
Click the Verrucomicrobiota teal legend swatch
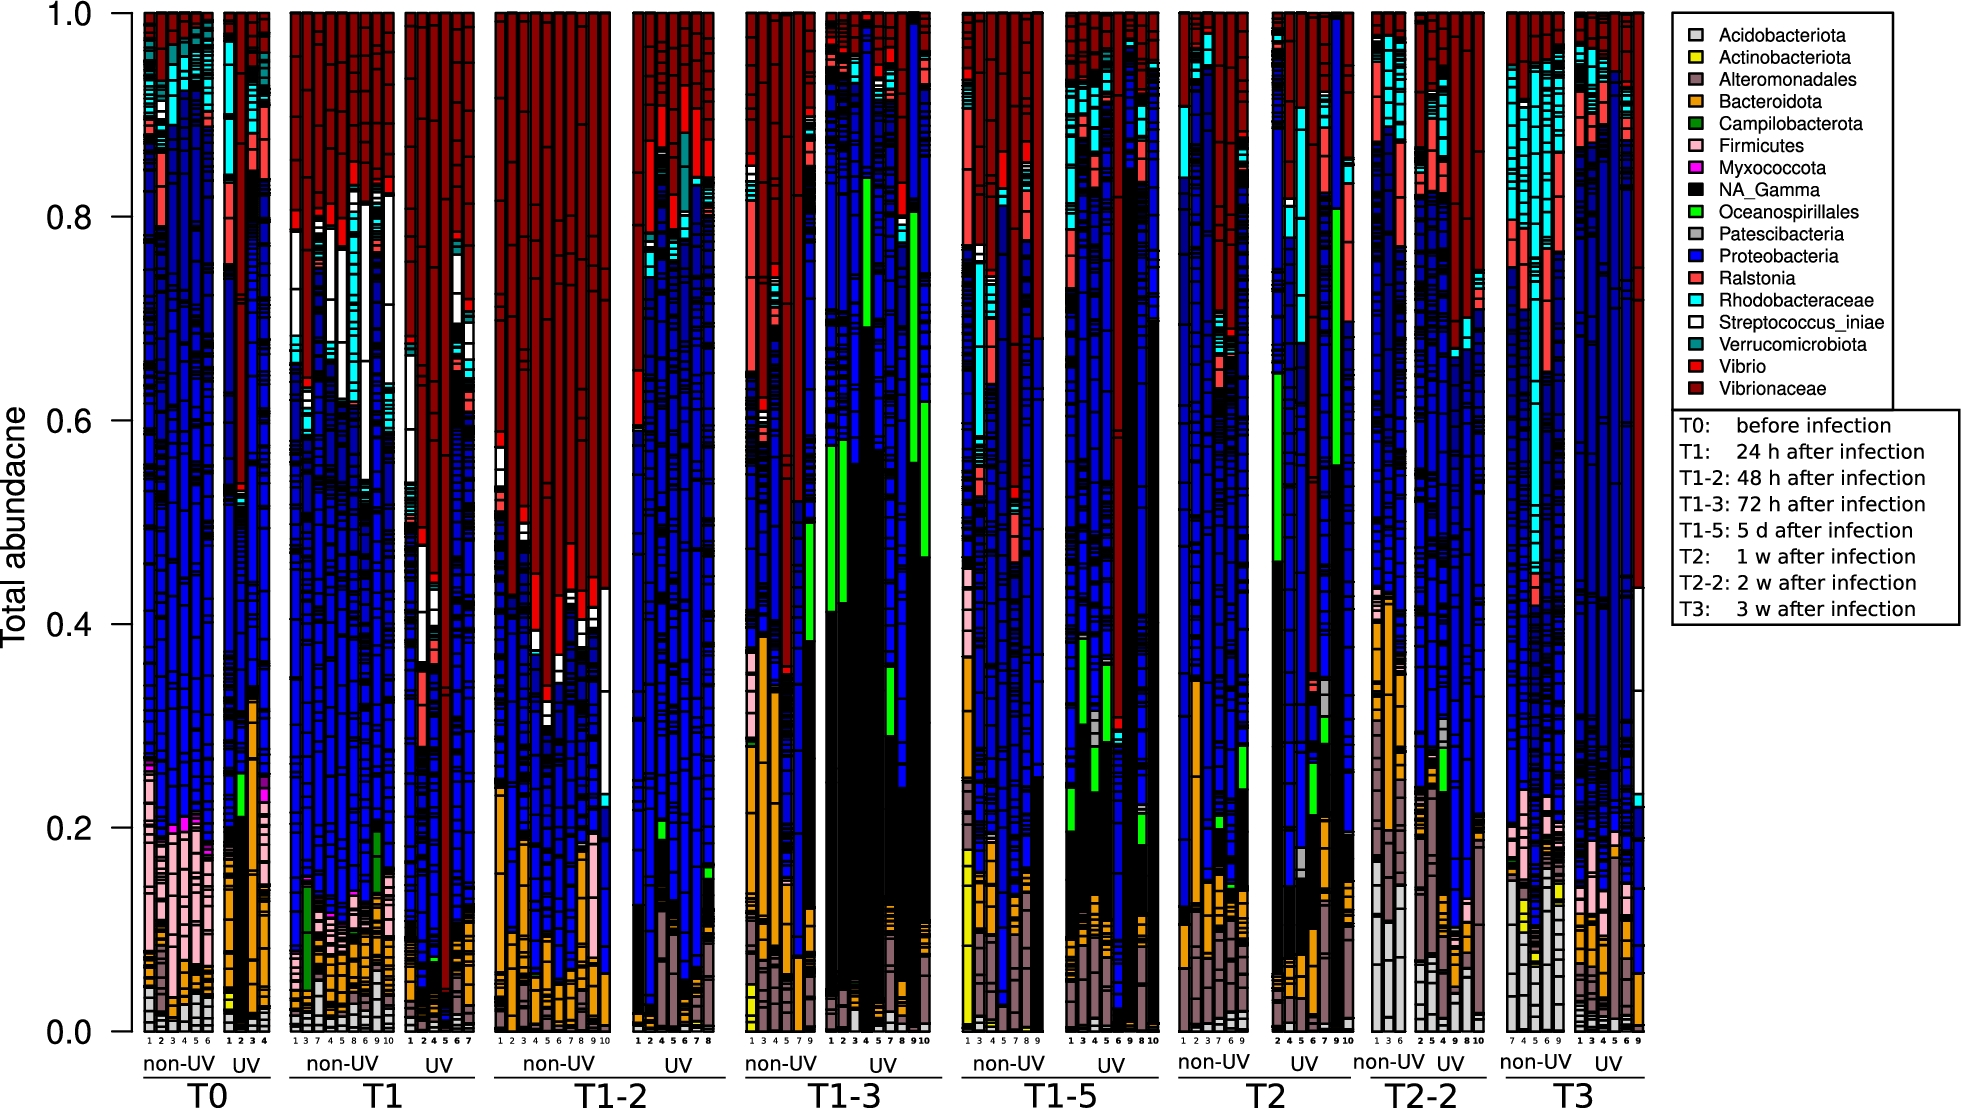[x=1696, y=343]
